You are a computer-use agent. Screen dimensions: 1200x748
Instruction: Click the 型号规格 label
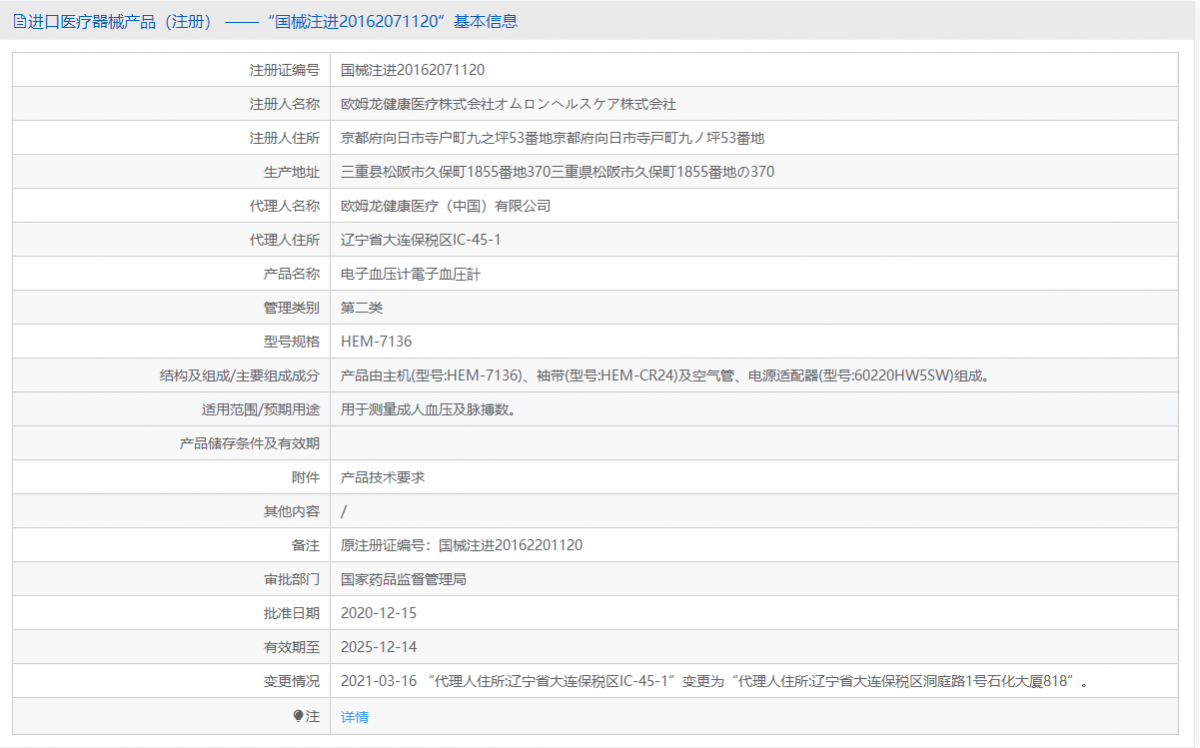point(292,342)
